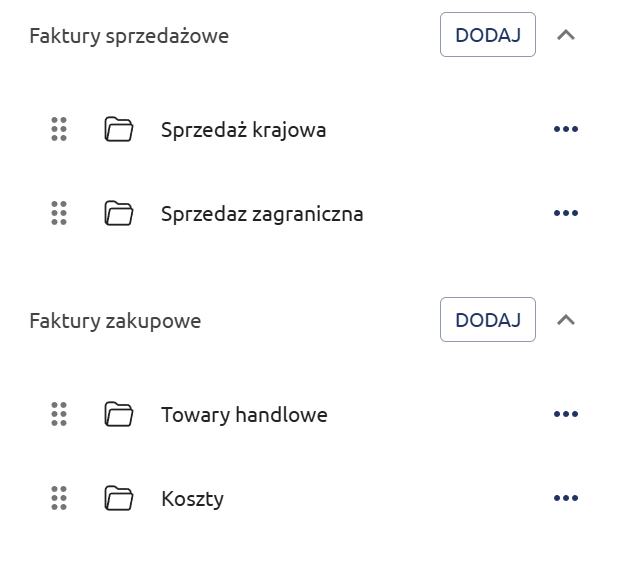Open more options for Sprzedaż krajowa
Image resolution: width=624 pixels, height=571 pixels.
(x=566, y=129)
